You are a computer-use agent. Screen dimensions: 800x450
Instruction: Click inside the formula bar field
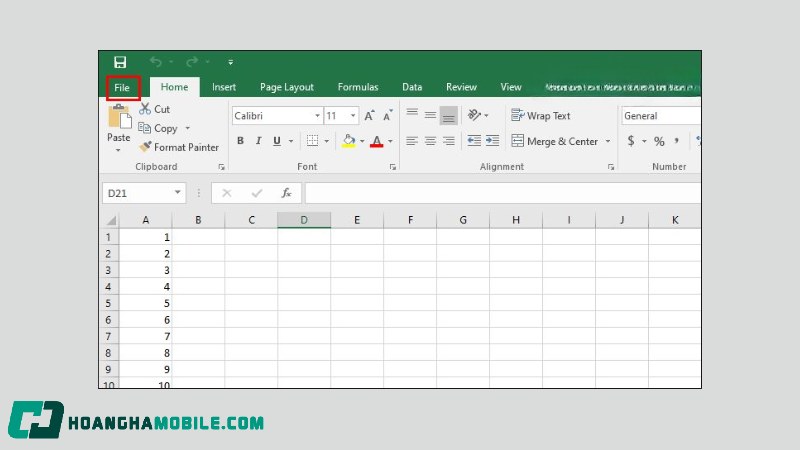pos(503,193)
